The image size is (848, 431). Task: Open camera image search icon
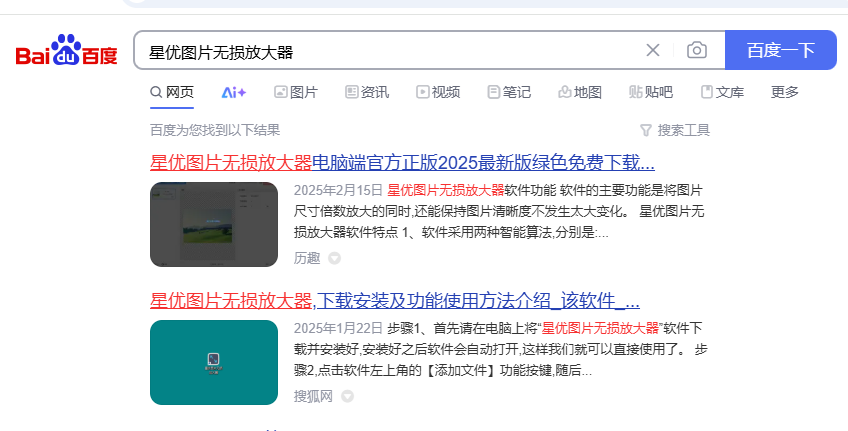click(x=697, y=50)
